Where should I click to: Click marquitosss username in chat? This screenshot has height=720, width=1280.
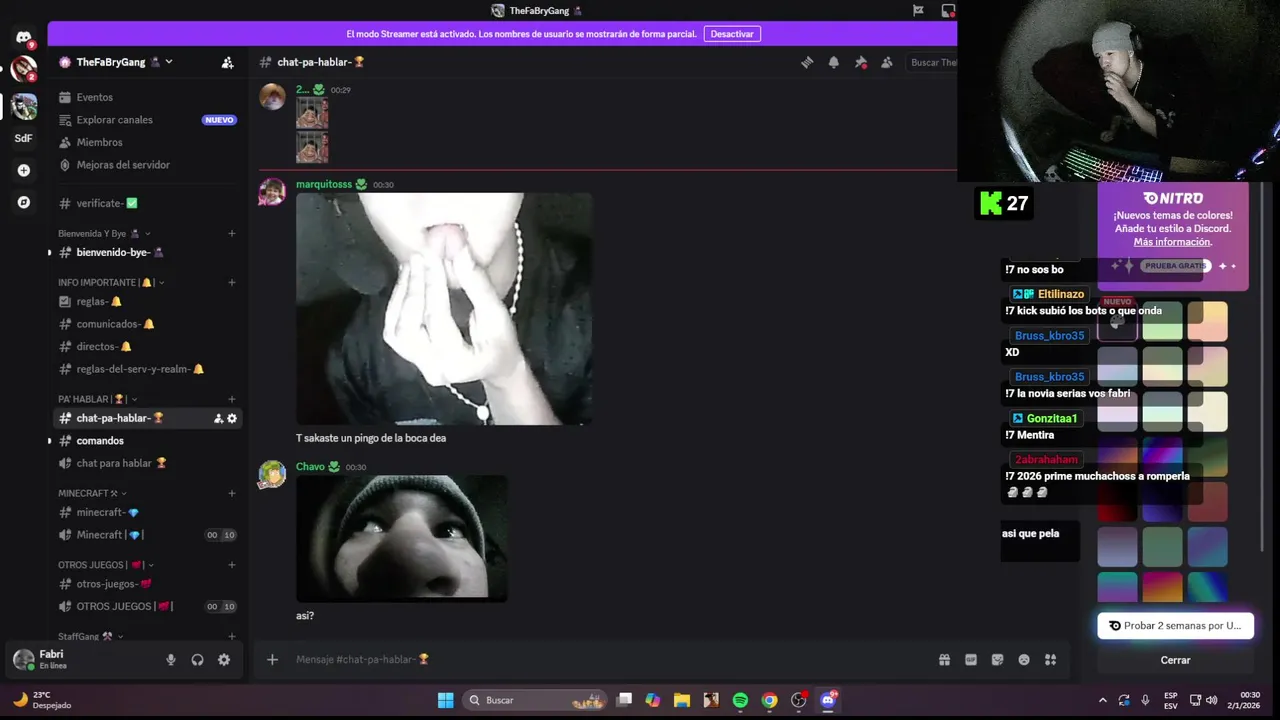(324, 185)
